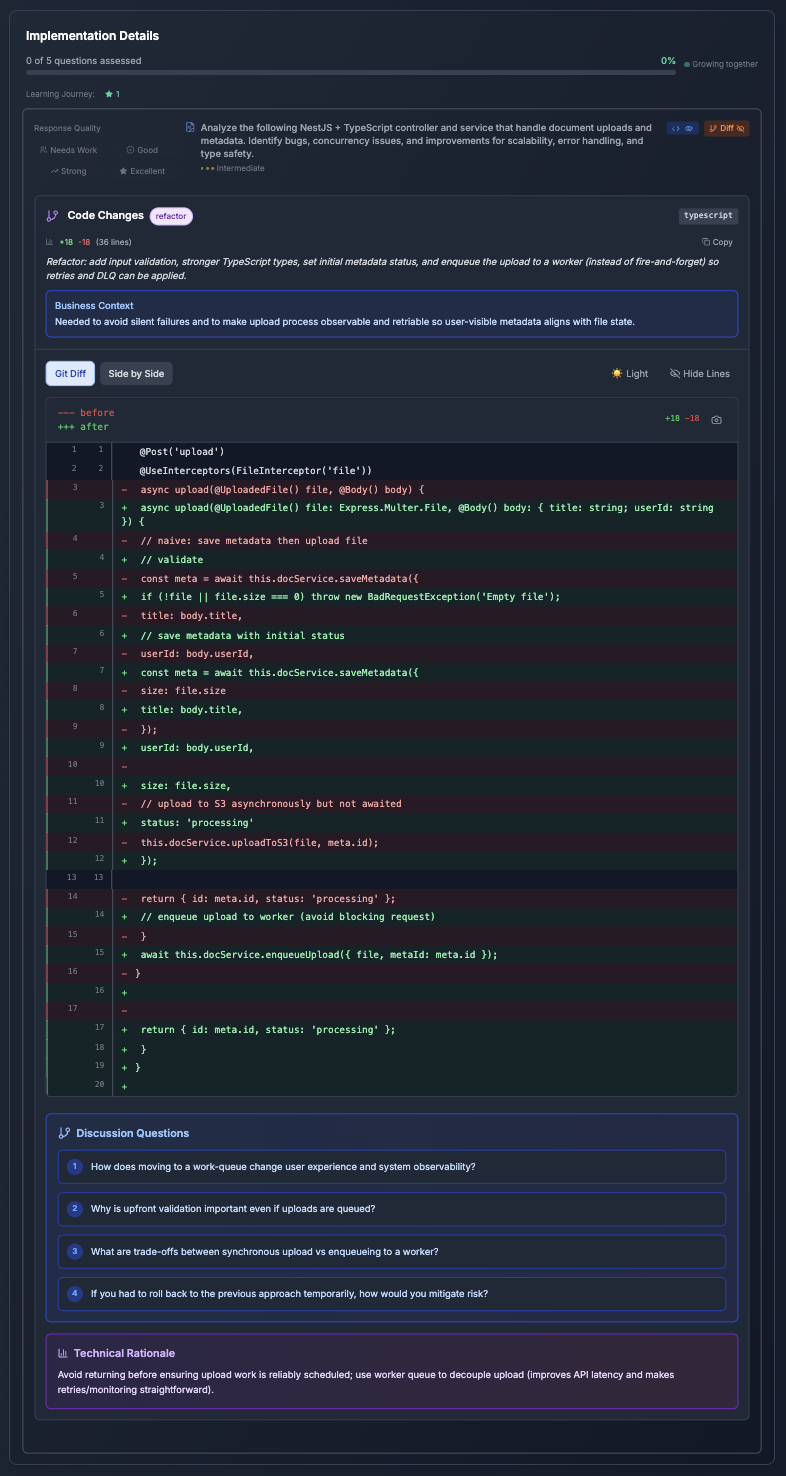786x1476 pixels.
Task: Click the diff header '+18 -18' counter
Action: [682, 418]
